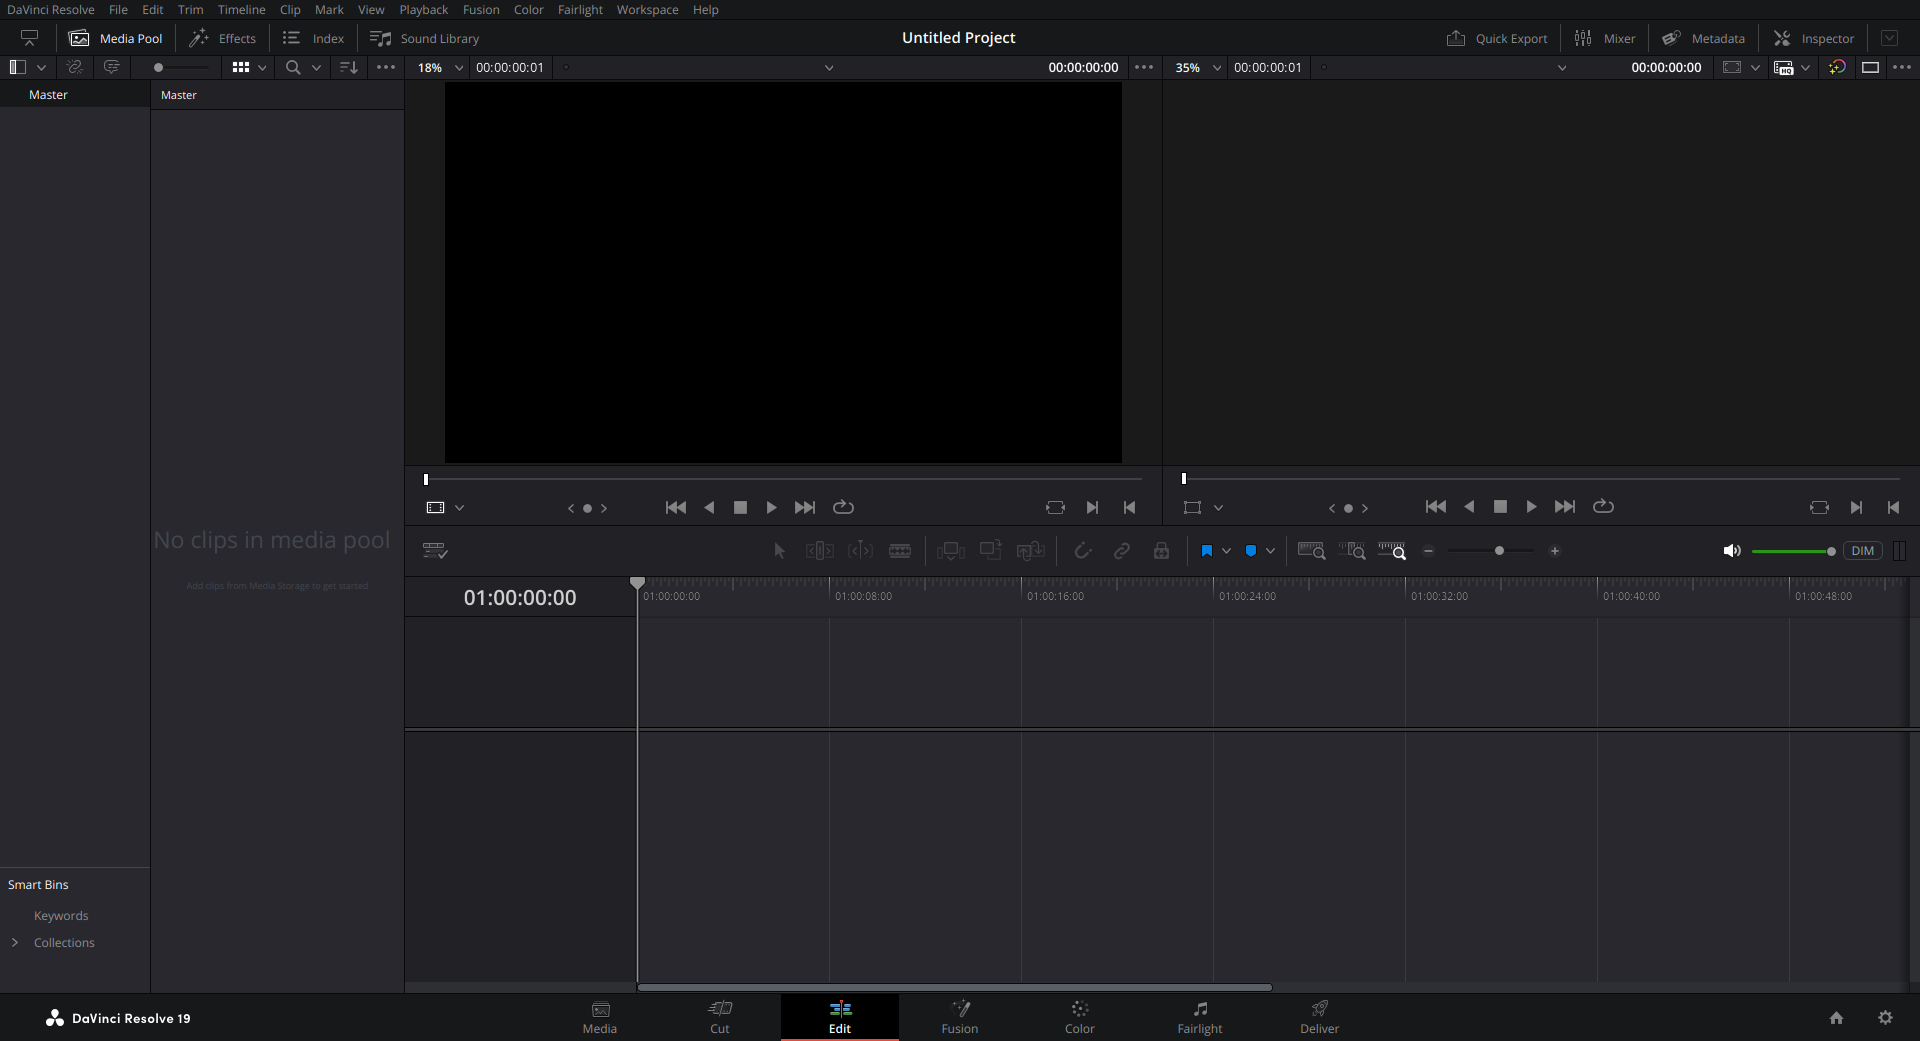Toggle Snapping in timeline toolbar
Screen dimensions: 1920x1041
coord(1082,551)
